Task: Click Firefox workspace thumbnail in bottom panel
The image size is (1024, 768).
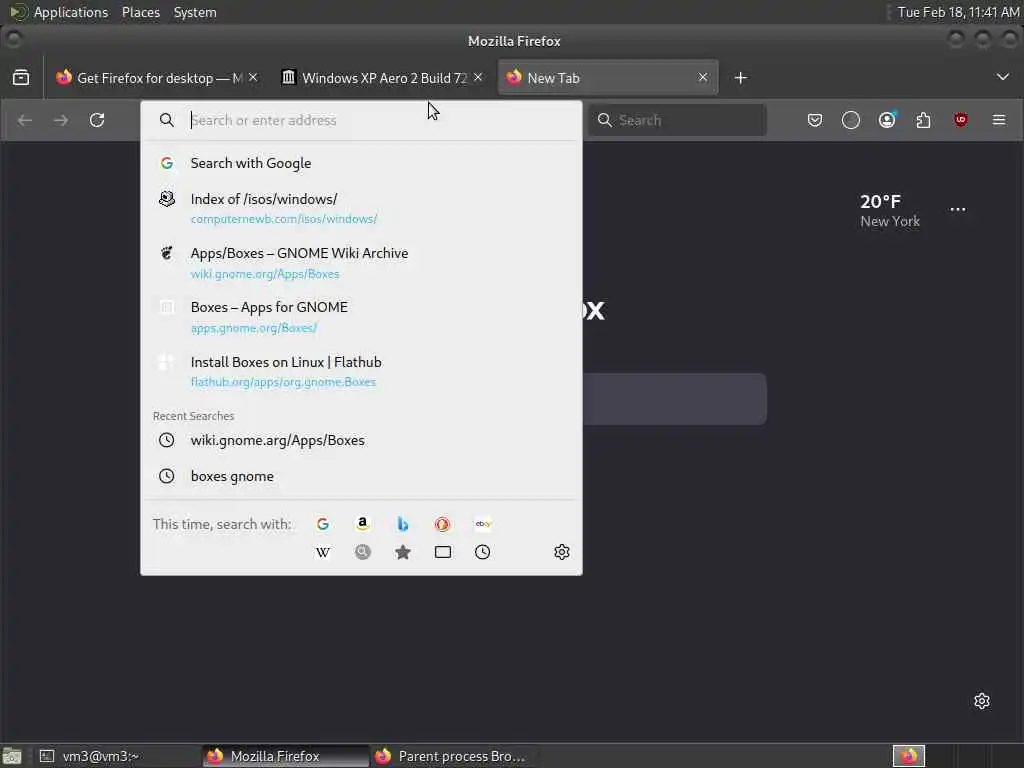Action: (909, 756)
